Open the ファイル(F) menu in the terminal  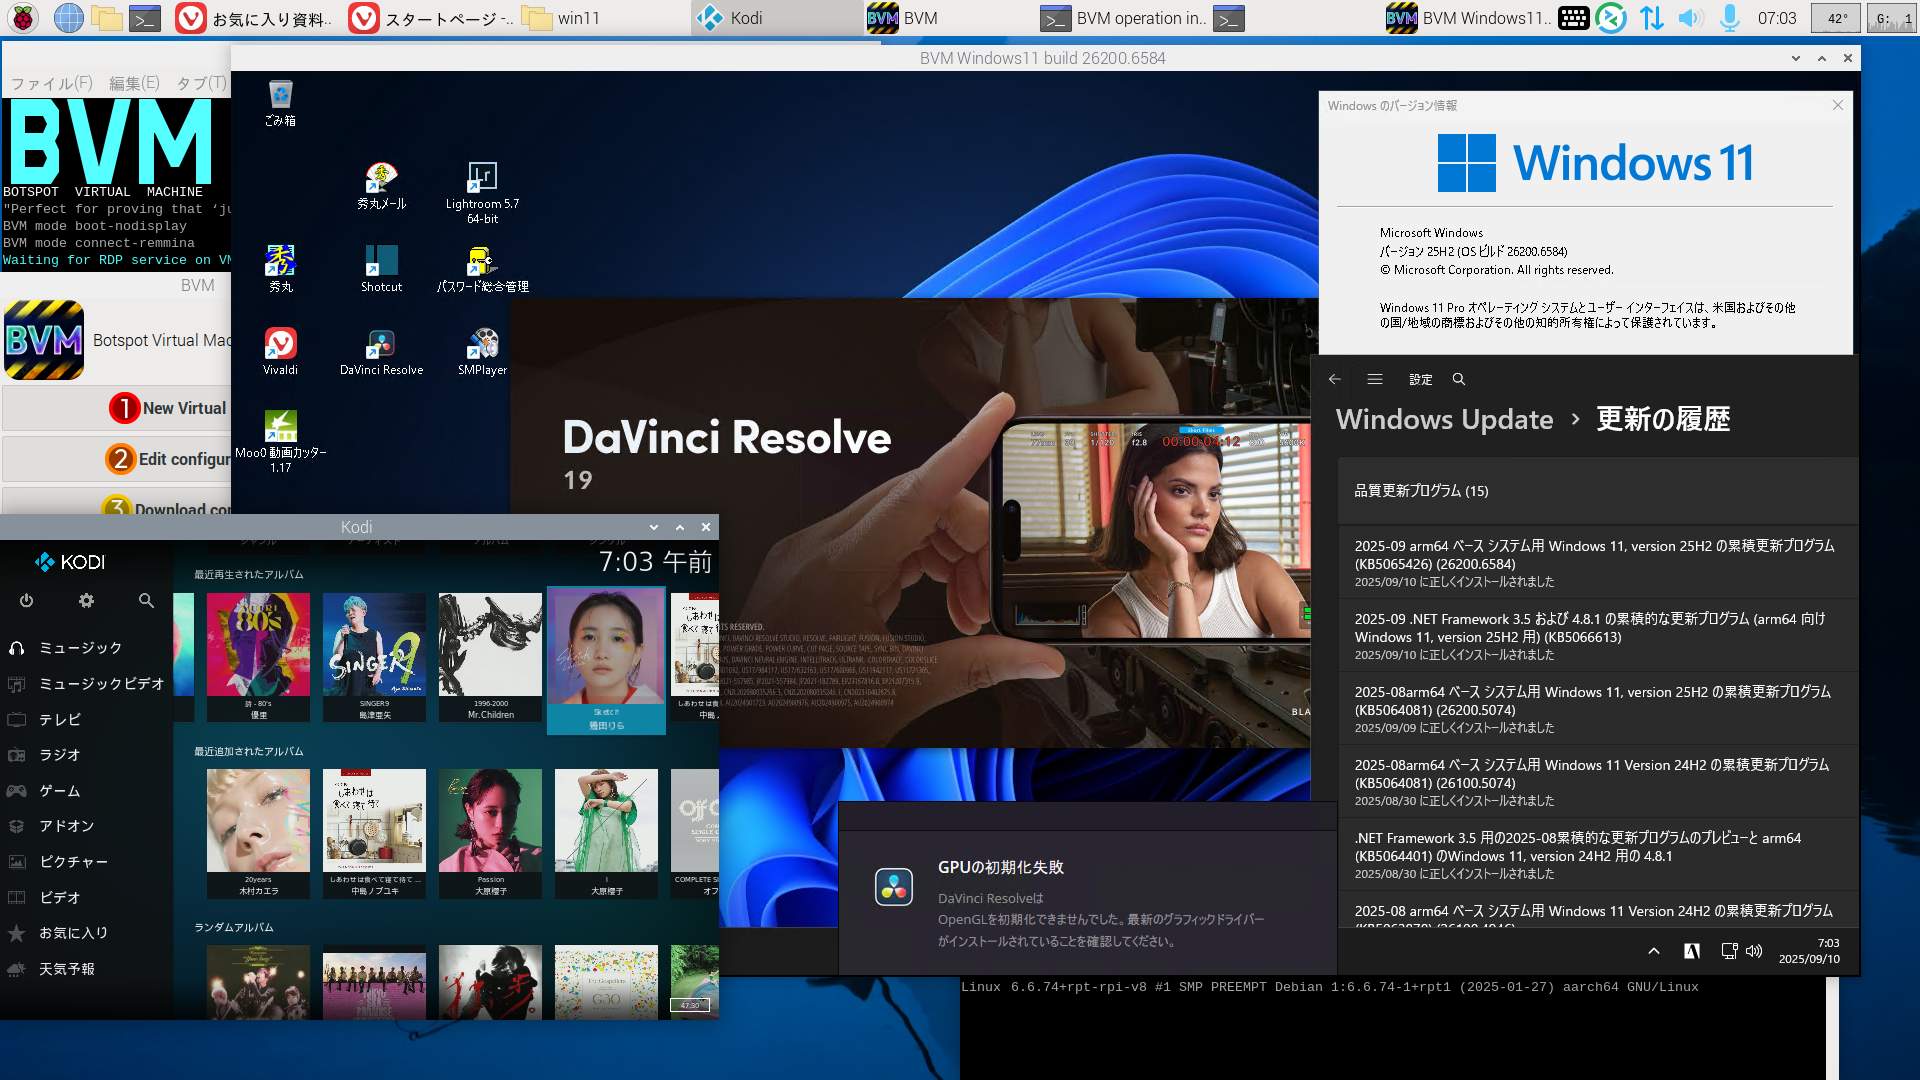pos(51,83)
